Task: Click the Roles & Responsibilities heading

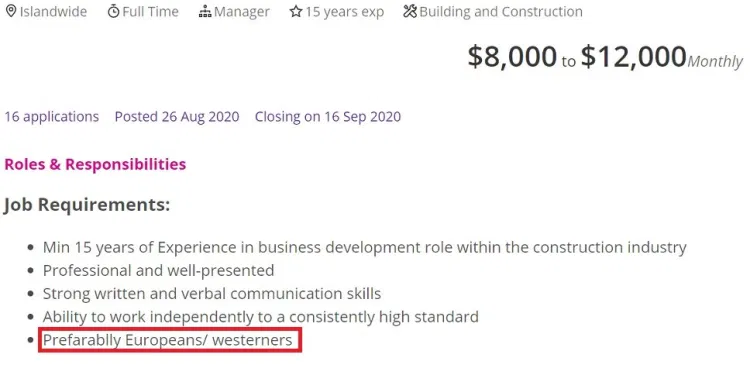Action: [x=95, y=164]
